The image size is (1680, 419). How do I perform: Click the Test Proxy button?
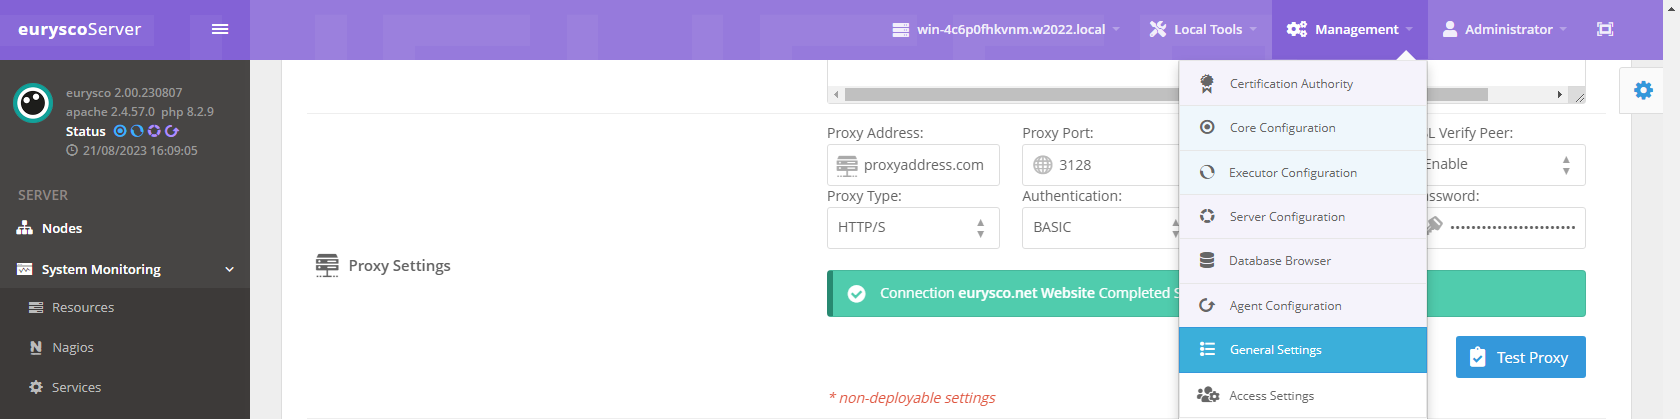[x=1520, y=357]
